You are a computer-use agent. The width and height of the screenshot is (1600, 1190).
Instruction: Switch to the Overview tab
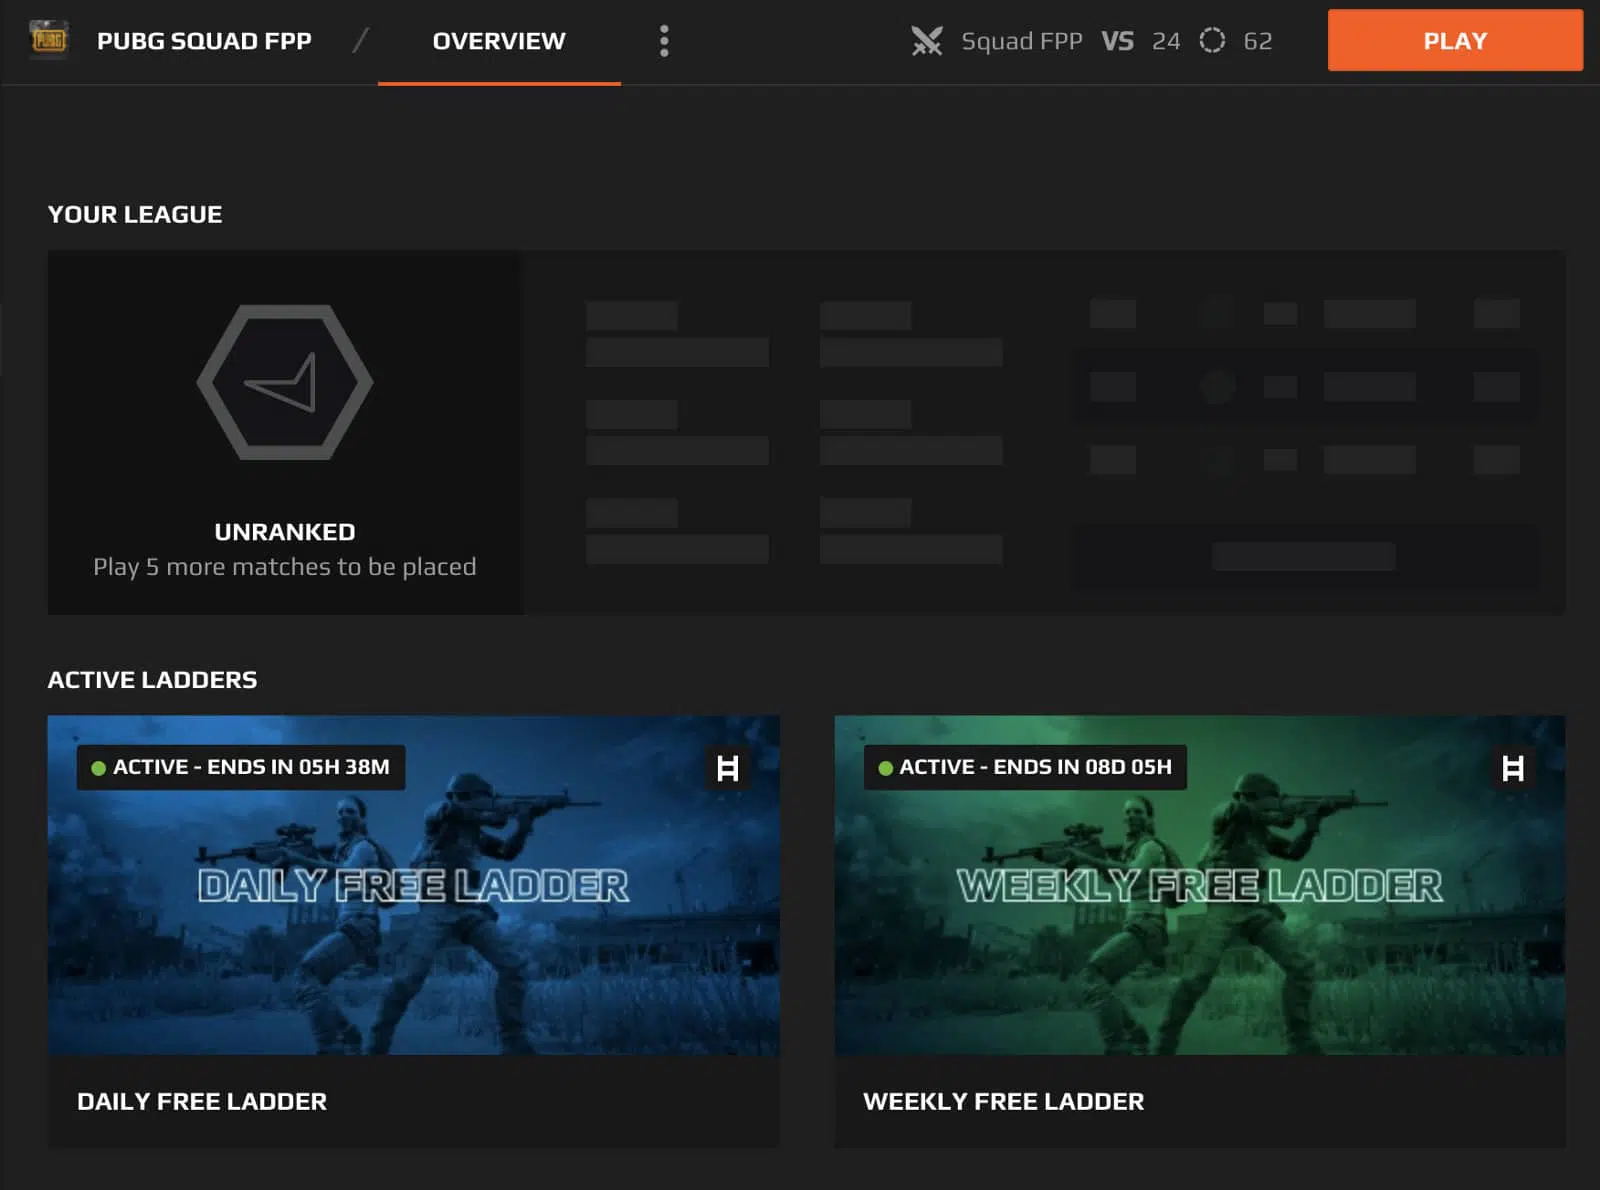coord(499,41)
